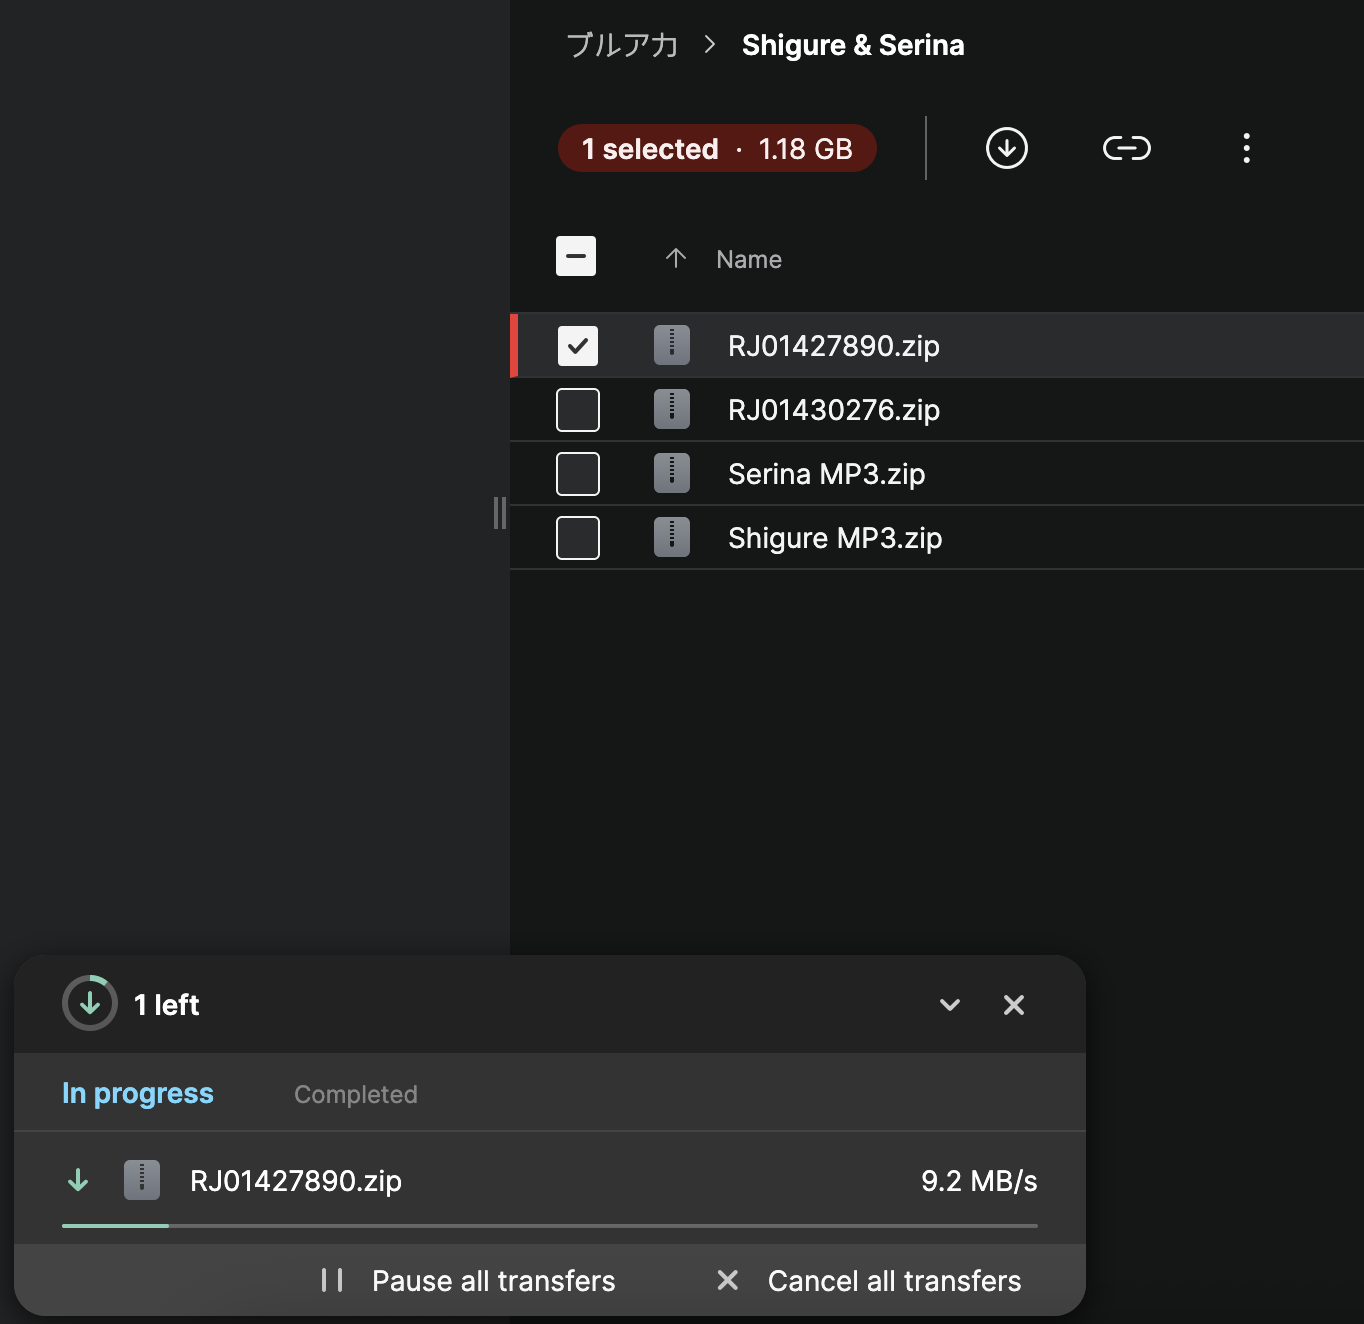
Task: Click the Name column header
Action: (x=749, y=259)
